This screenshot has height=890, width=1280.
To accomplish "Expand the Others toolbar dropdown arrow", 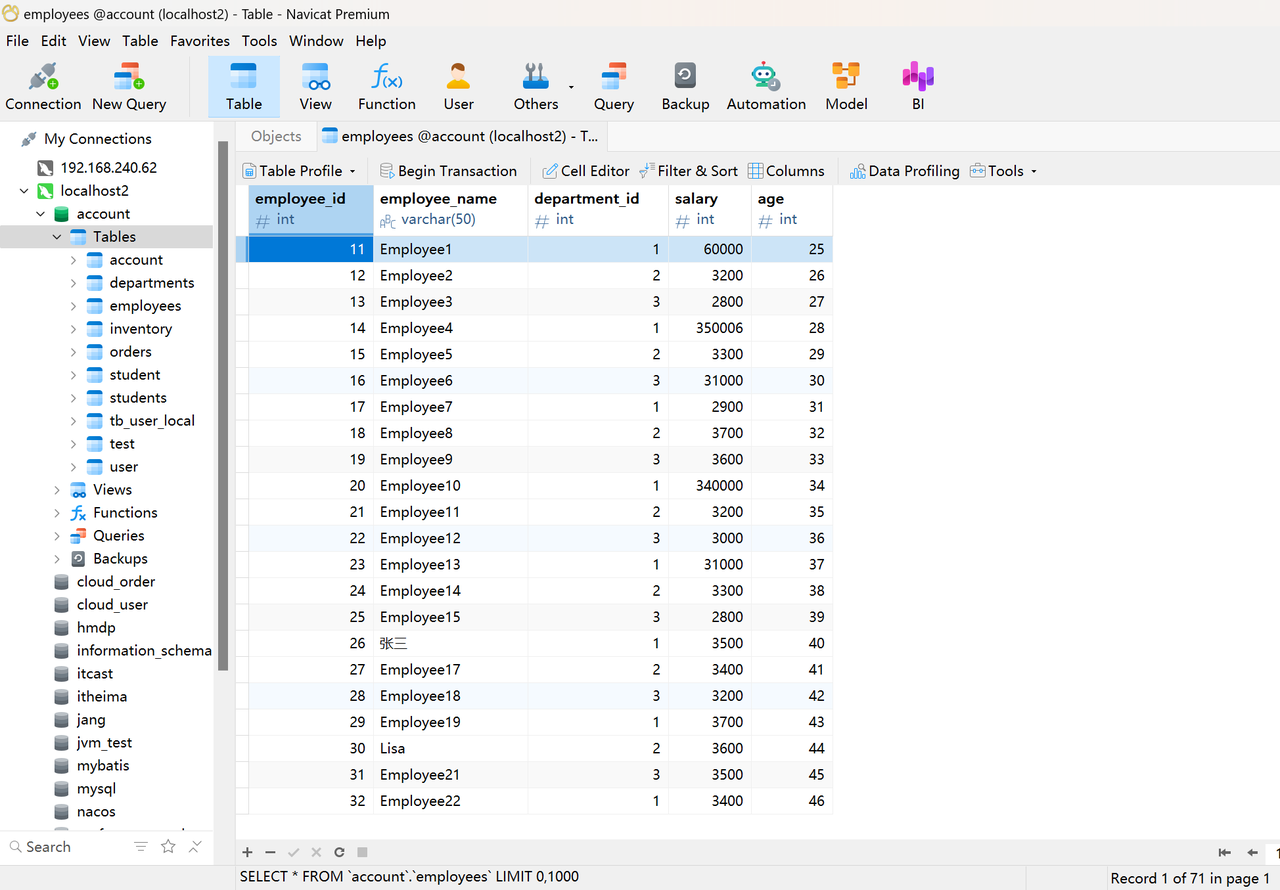I will click(571, 87).
